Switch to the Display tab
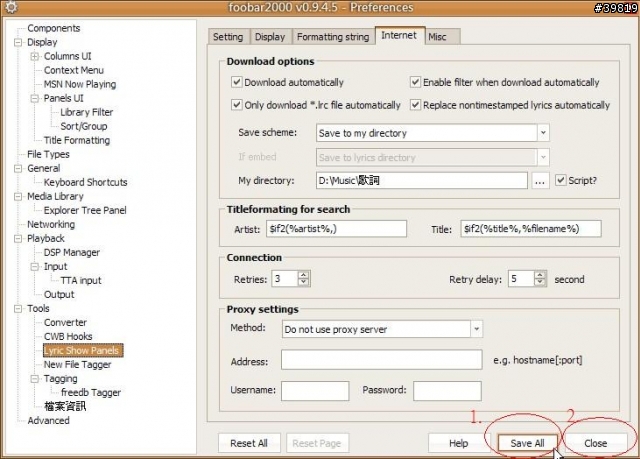This screenshot has height=459, width=640. click(270, 37)
